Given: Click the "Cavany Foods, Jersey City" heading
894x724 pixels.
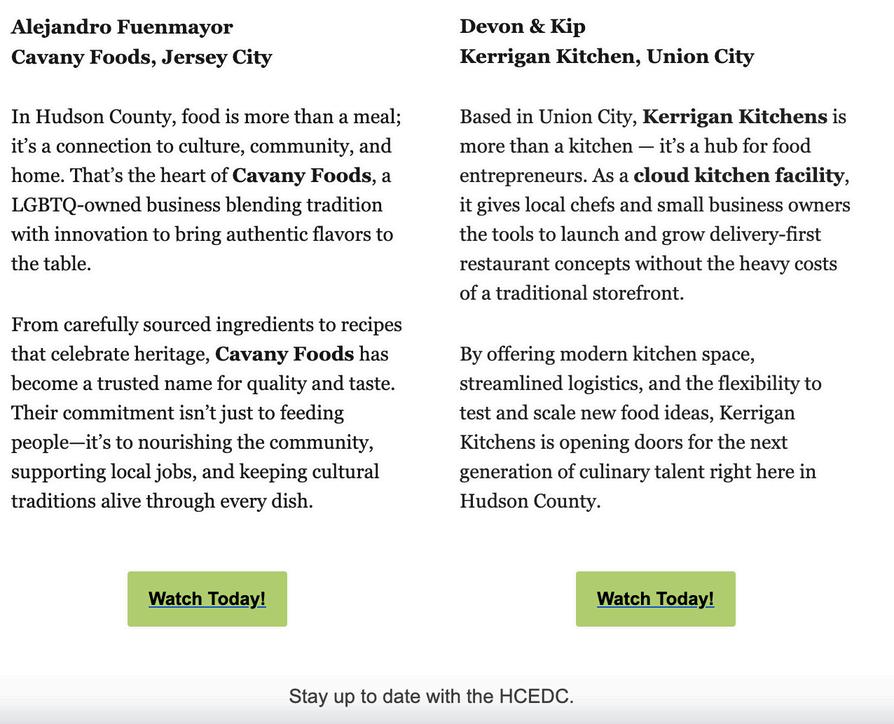Looking at the screenshot, I should pyautogui.click(x=141, y=57).
